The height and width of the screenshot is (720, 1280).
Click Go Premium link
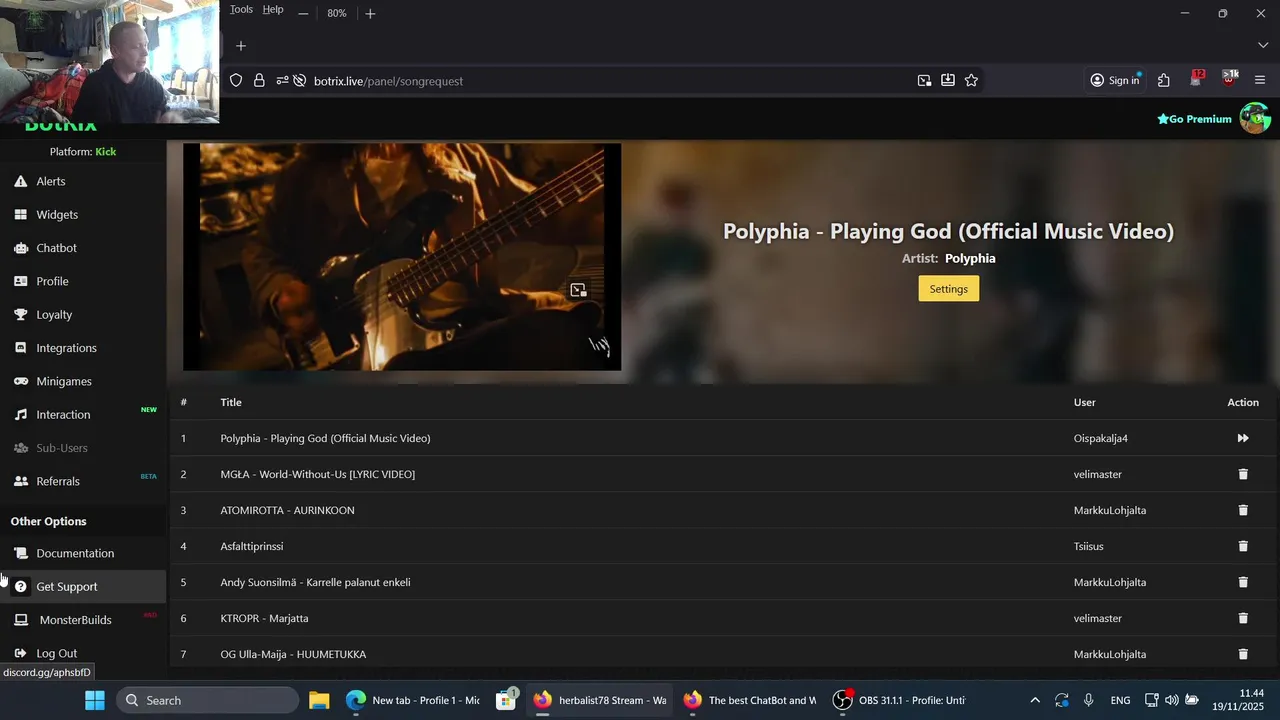pyautogui.click(x=1194, y=119)
